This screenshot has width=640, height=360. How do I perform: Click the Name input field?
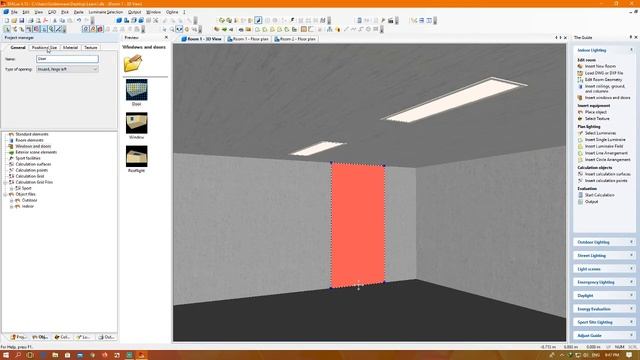point(67,59)
